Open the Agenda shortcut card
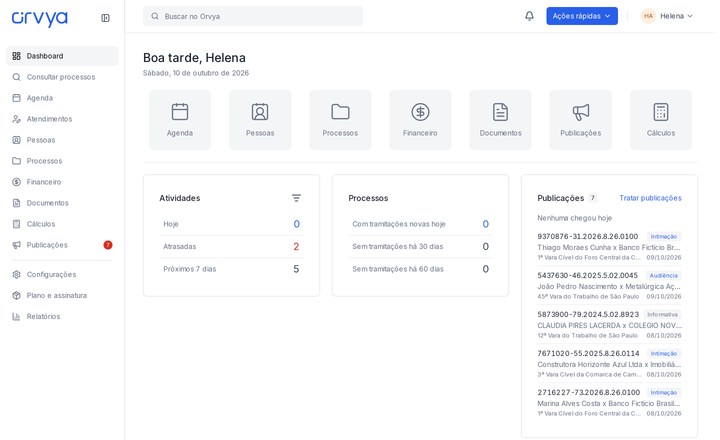This screenshot has height=440, width=720. point(180,120)
